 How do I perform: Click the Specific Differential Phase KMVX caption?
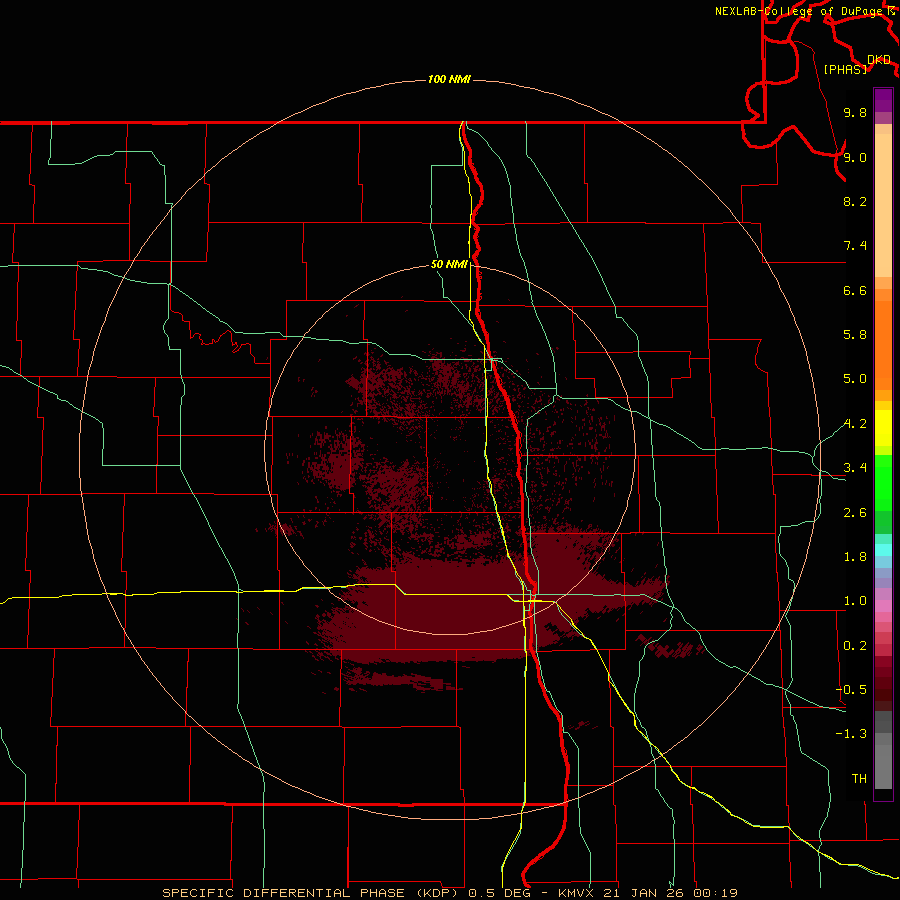[449, 893]
